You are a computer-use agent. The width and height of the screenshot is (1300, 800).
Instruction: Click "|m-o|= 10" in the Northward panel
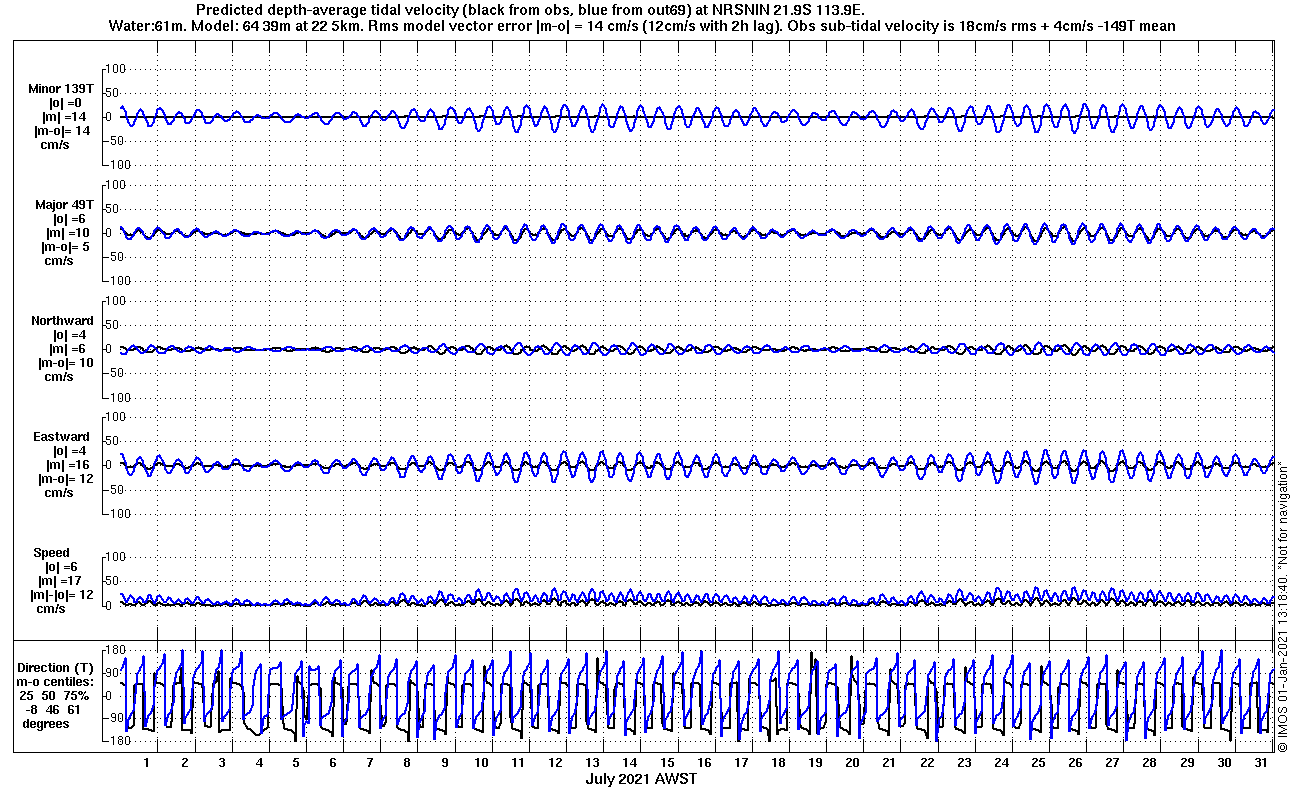(x=64, y=363)
